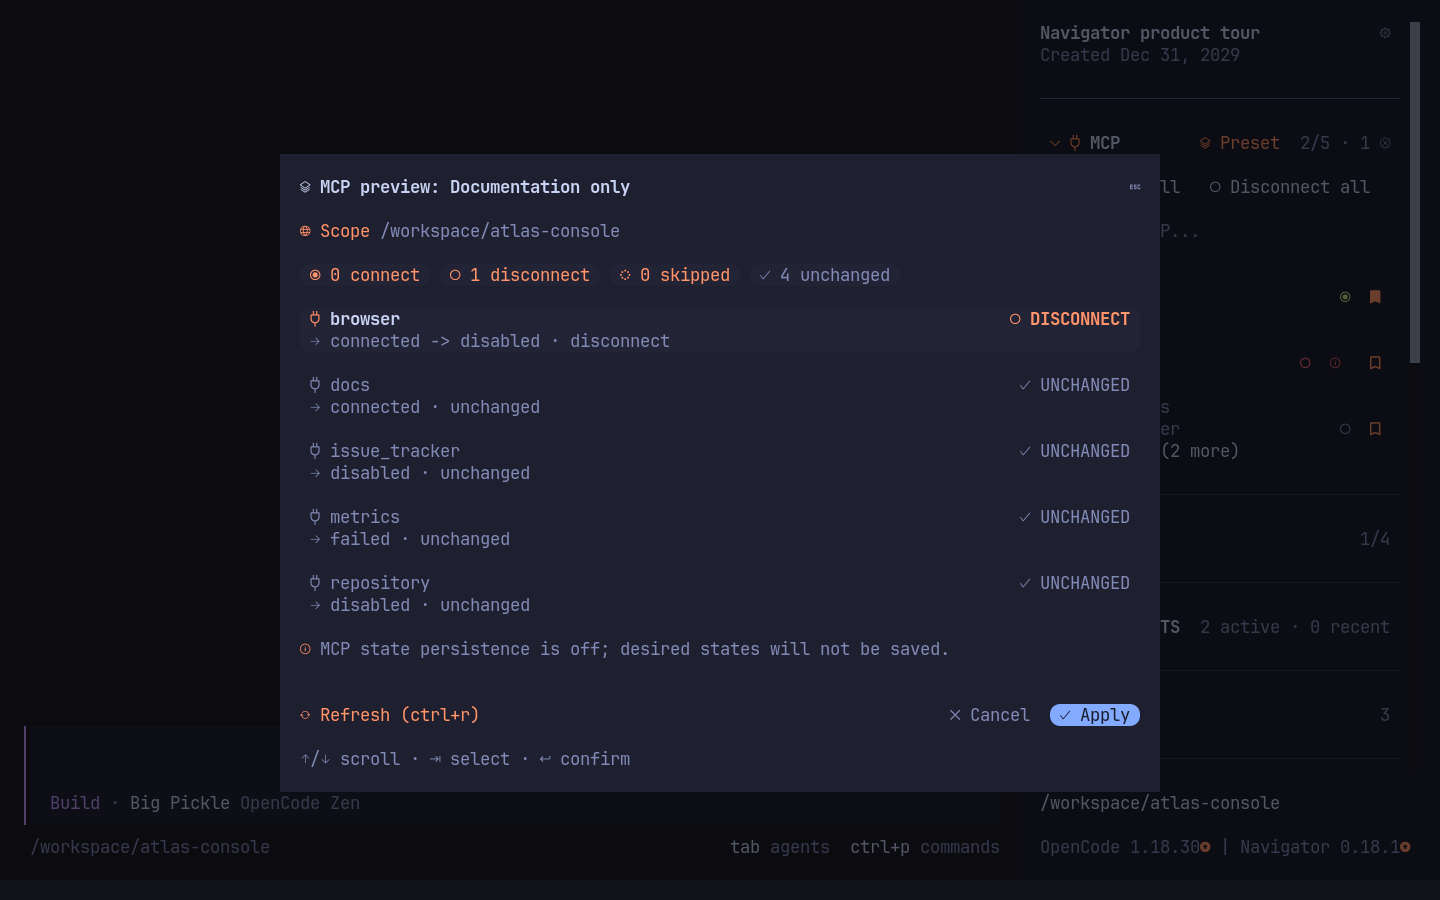This screenshot has width=1440, height=900.
Task: Click the 'ctrl+p commands' hint
Action: [925, 847]
